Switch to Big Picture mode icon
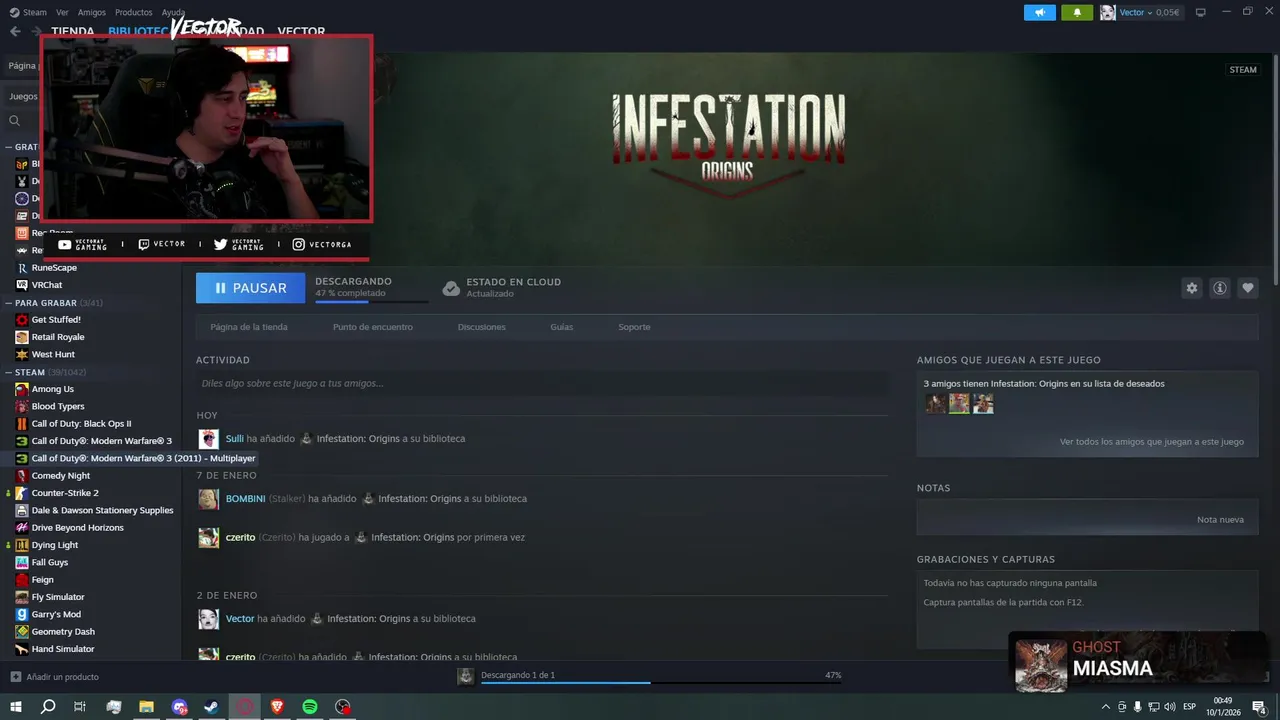 tap(1201, 12)
